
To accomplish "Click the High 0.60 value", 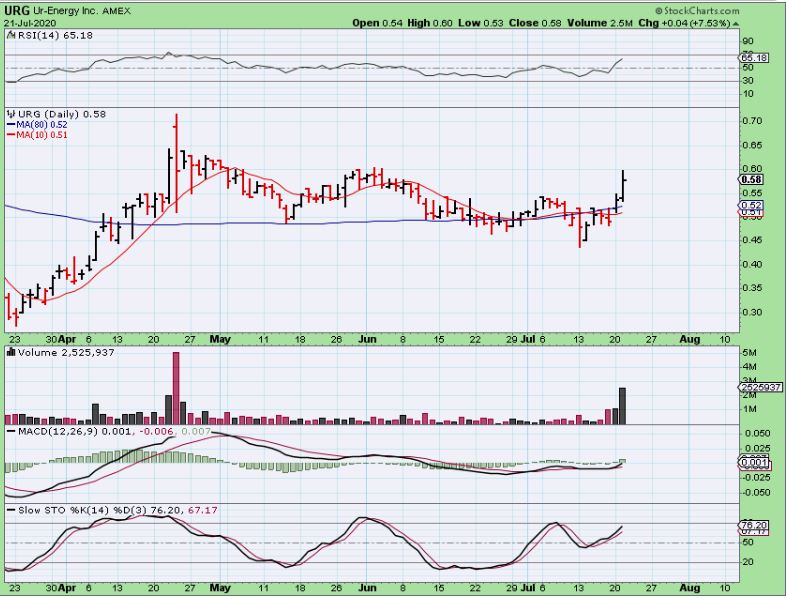I will [x=430, y=23].
